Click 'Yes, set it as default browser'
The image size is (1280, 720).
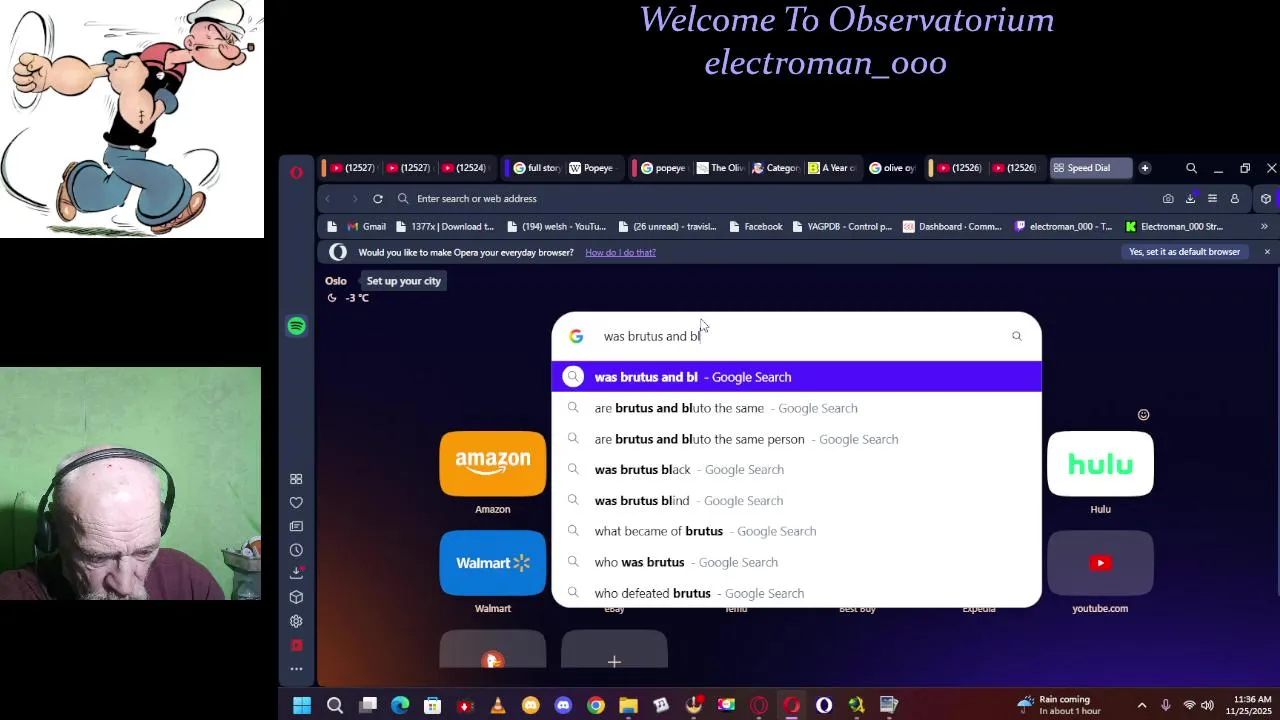(x=1184, y=252)
